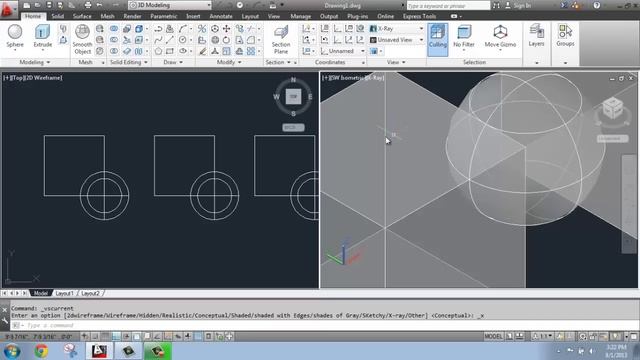Select the Polygon draw tool
Image resolution: width=640 pixels, height=360 pixels.
[x=158, y=51]
